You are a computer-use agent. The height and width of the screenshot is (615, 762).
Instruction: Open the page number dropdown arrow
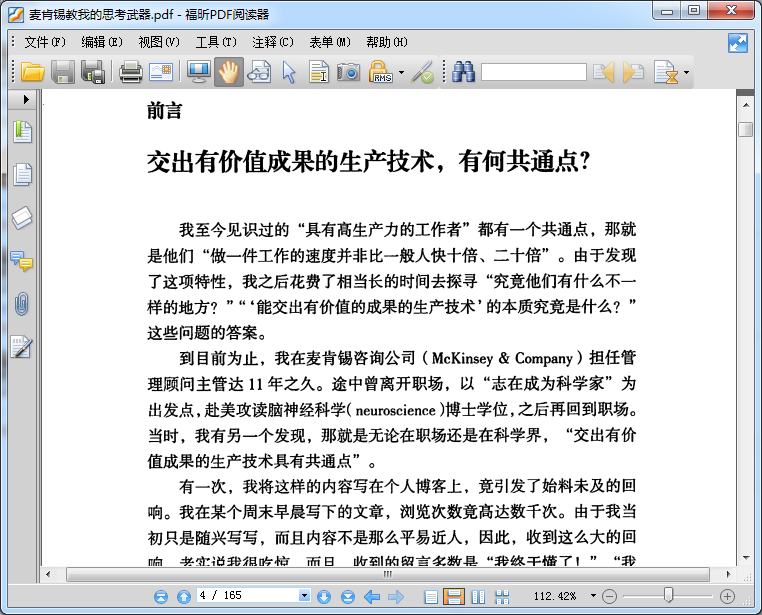[x=305, y=596]
